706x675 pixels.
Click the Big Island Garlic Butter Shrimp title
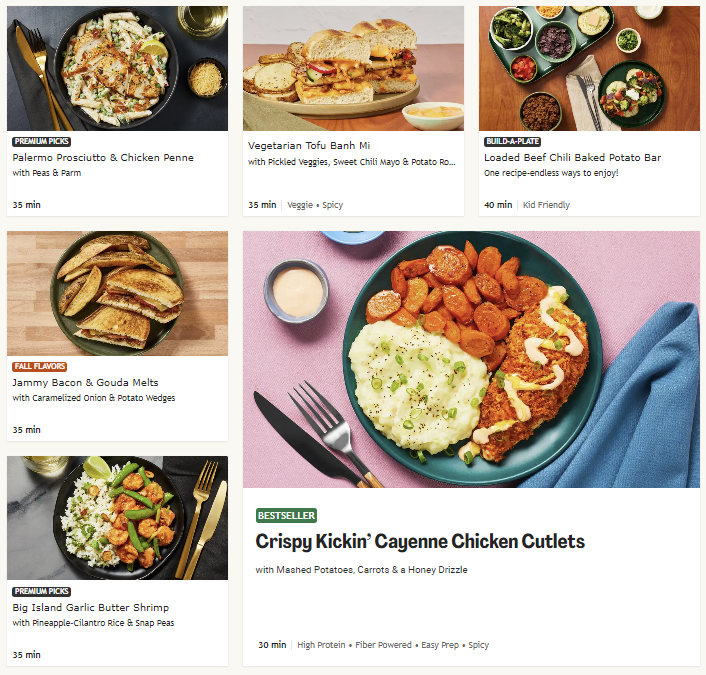coord(91,607)
